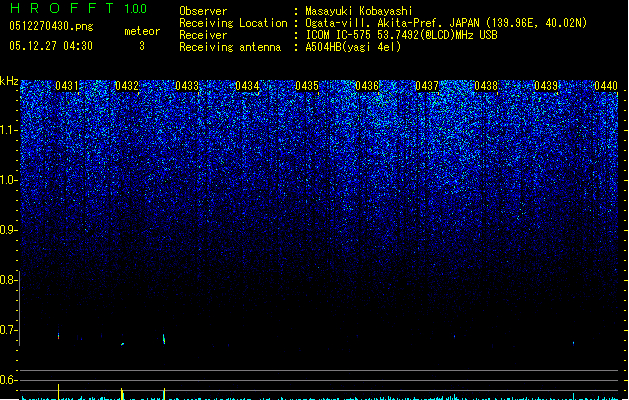Click the 0435 time marker
Screen dimensions: 629x400
[307, 85]
